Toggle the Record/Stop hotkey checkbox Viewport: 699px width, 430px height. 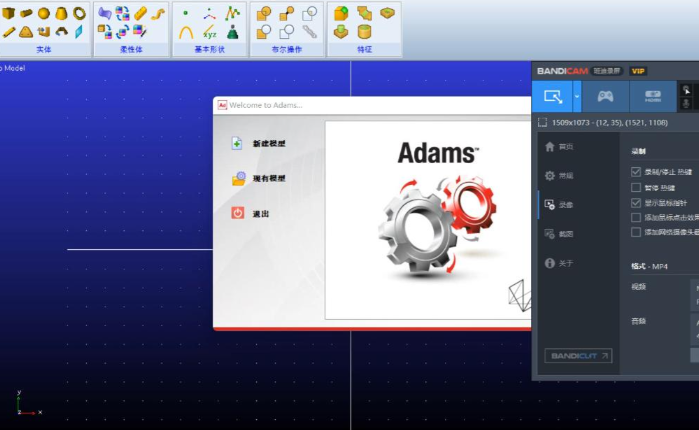tap(637, 172)
